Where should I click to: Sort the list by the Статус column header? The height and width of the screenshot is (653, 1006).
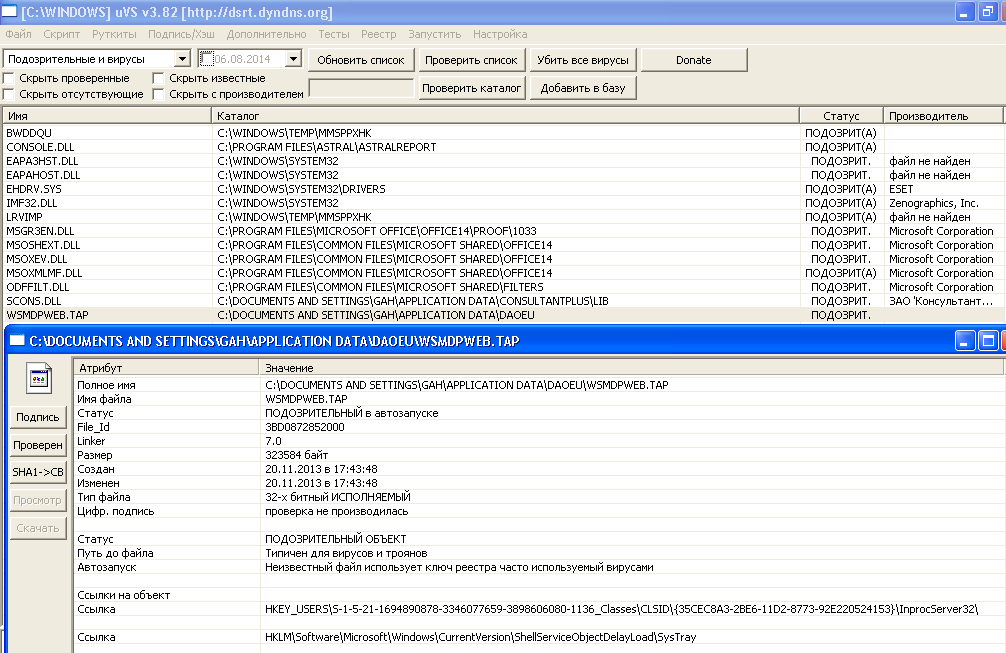pos(841,116)
